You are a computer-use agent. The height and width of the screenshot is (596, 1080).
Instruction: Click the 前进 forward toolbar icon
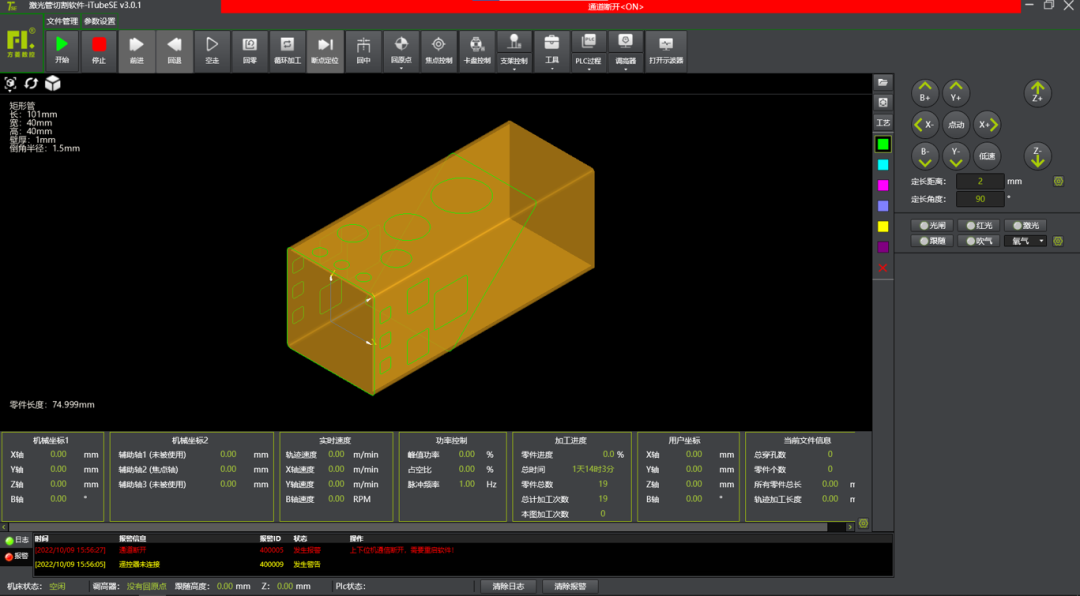(x=136, y=50)
